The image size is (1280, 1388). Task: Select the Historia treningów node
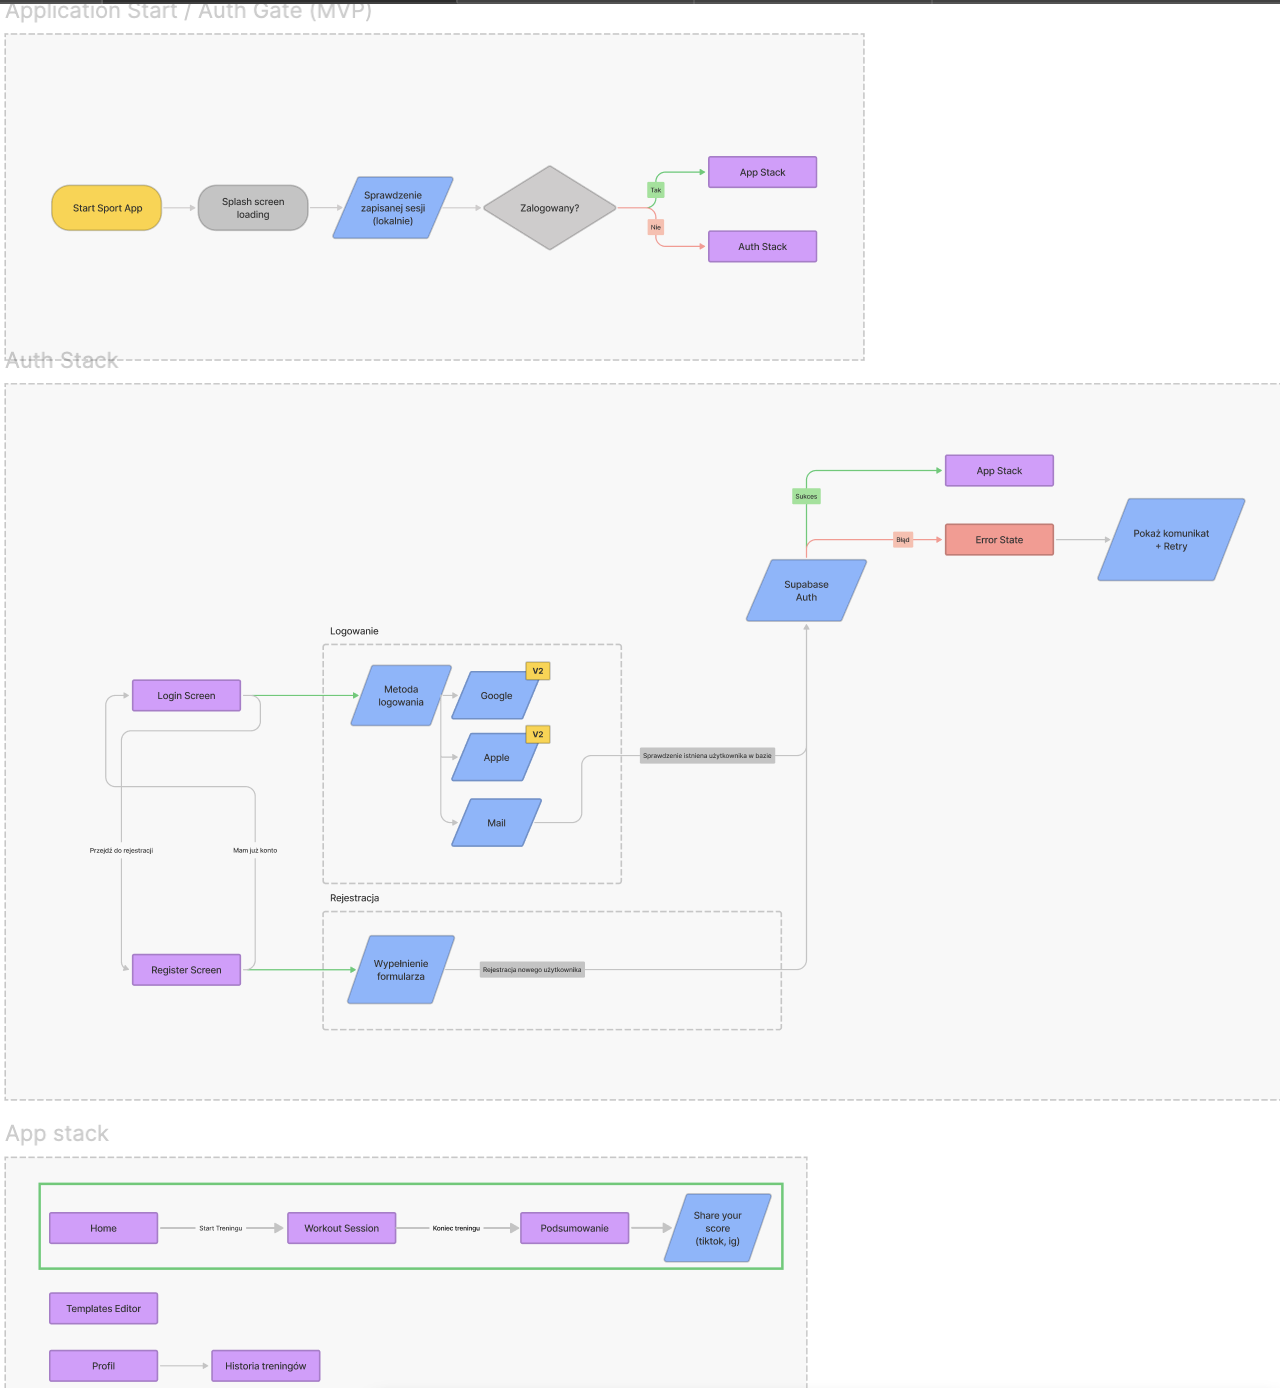pyautogui.click(x=266, y=1366)
